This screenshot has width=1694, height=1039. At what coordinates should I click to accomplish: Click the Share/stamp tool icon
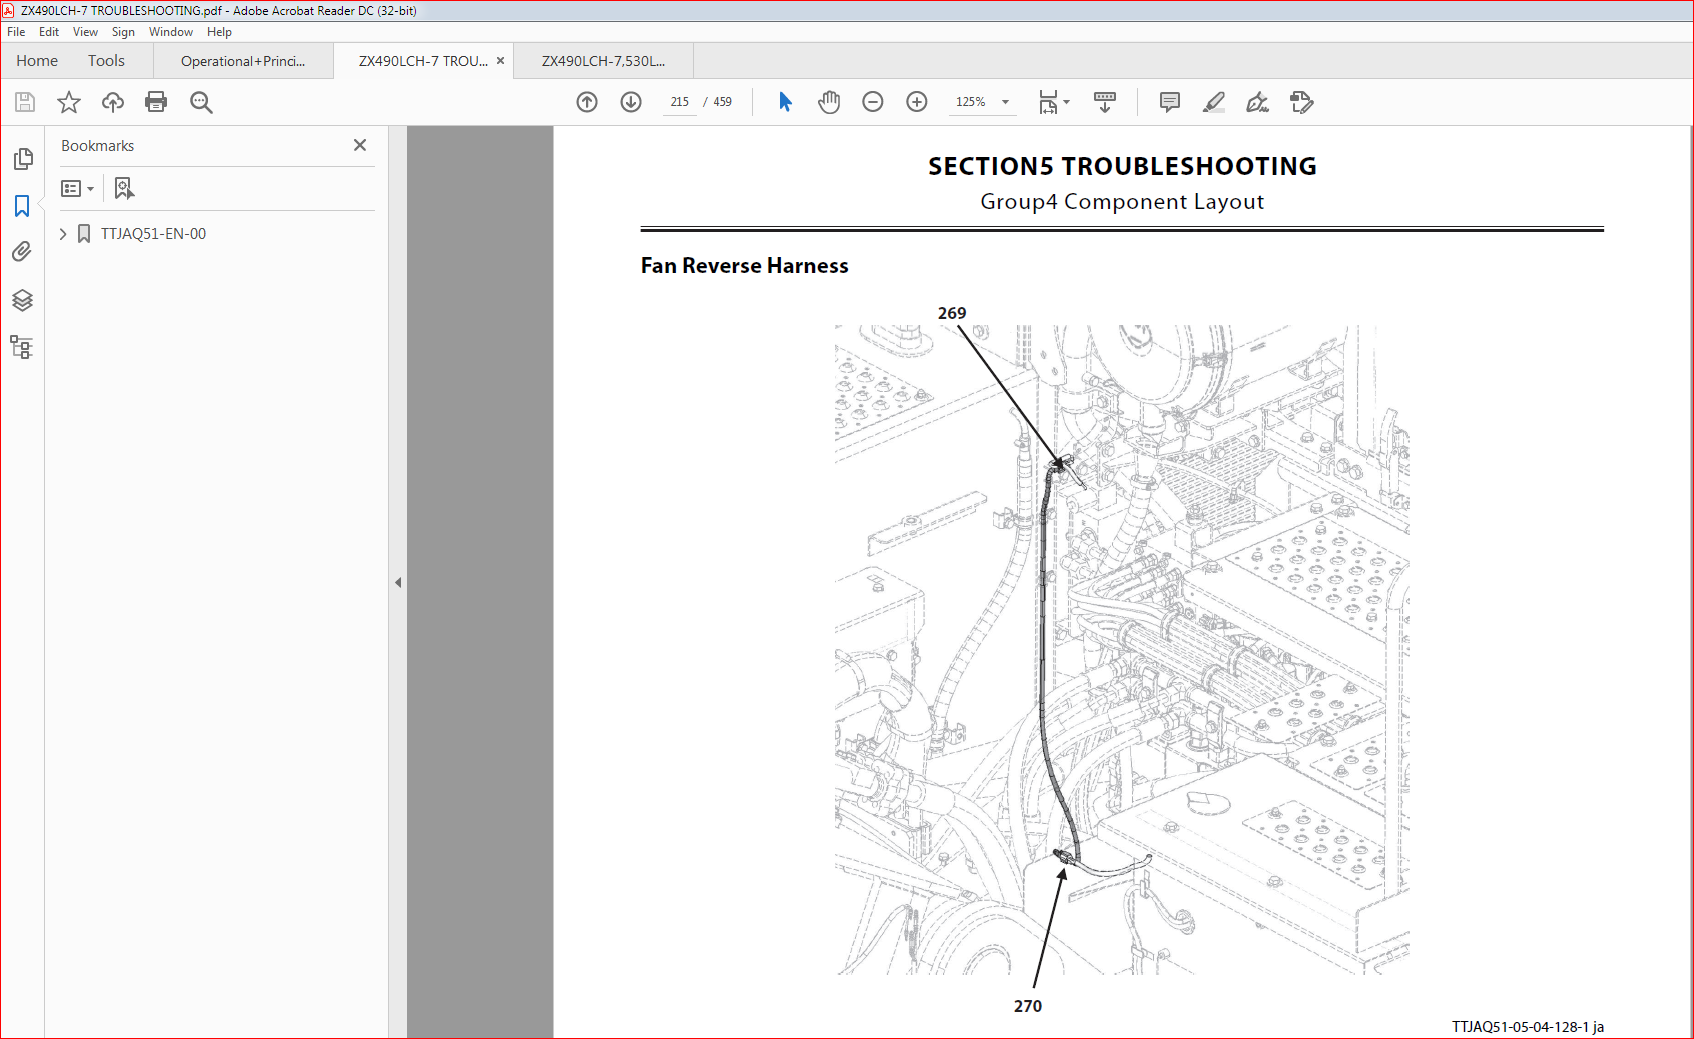(x=1302, y=102)
